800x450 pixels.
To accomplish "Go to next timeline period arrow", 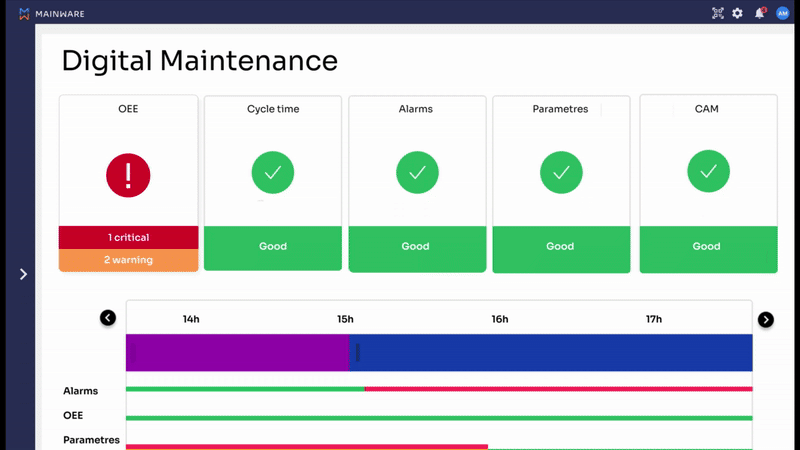I will pos(765,319).
